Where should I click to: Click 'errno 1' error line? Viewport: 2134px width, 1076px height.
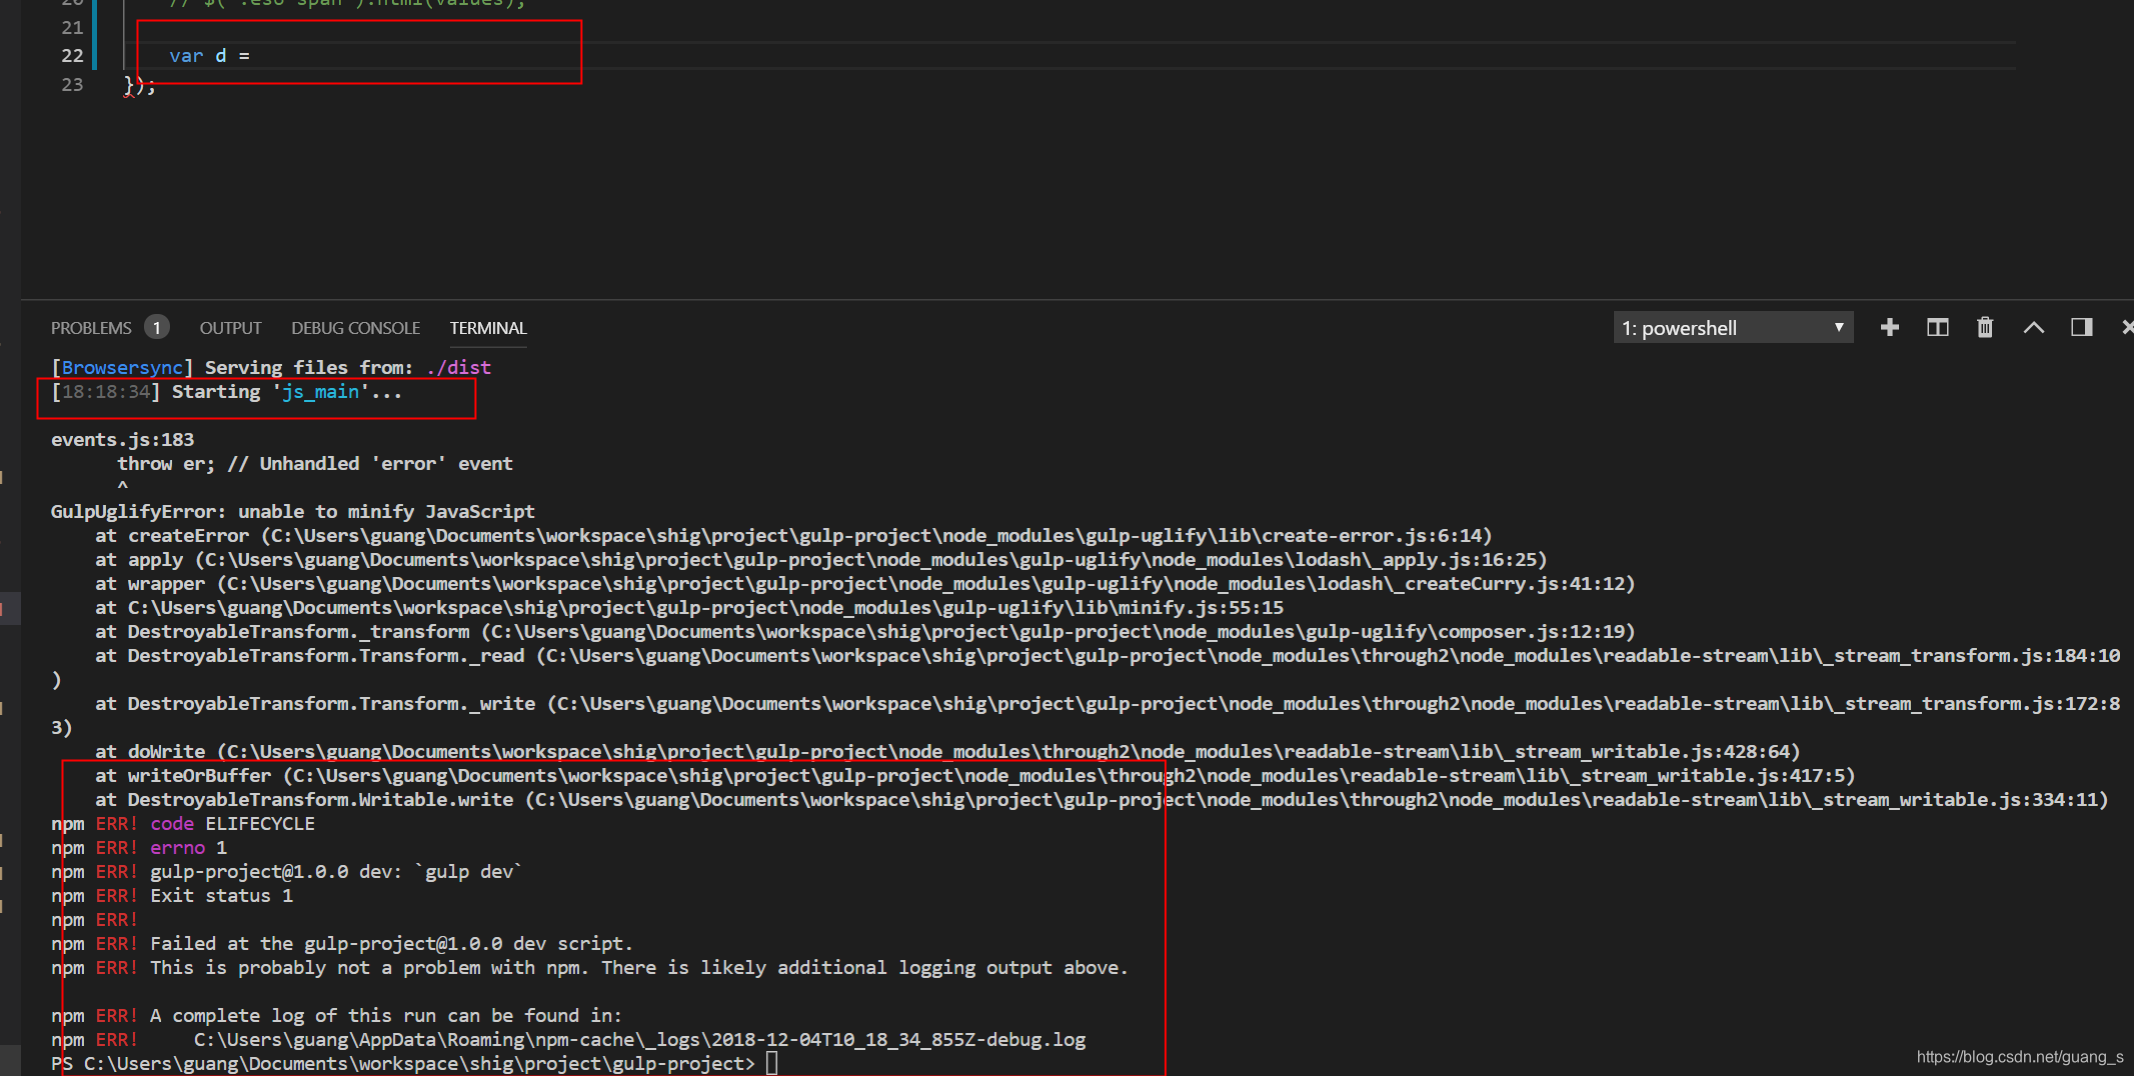(x=188, y=847)
